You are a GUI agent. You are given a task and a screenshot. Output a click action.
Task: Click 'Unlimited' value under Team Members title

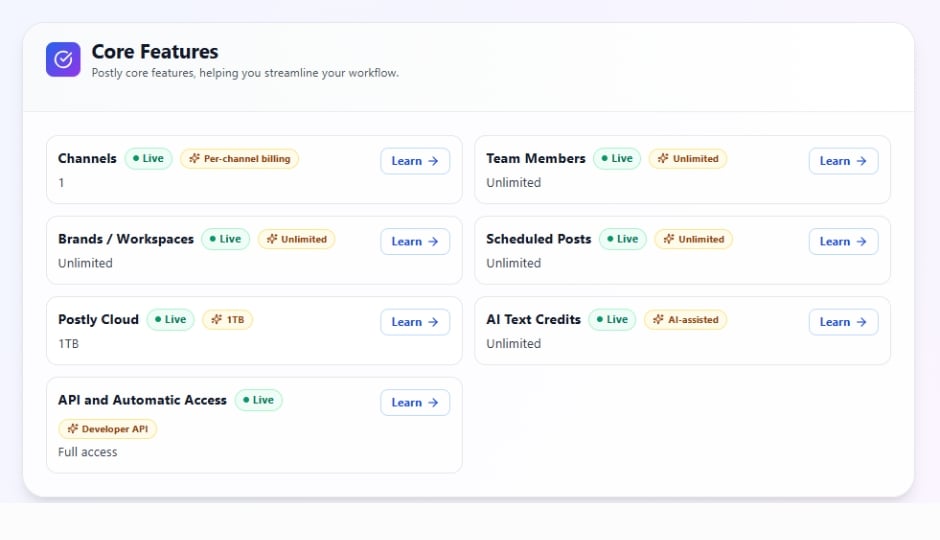tap(514, 183)
